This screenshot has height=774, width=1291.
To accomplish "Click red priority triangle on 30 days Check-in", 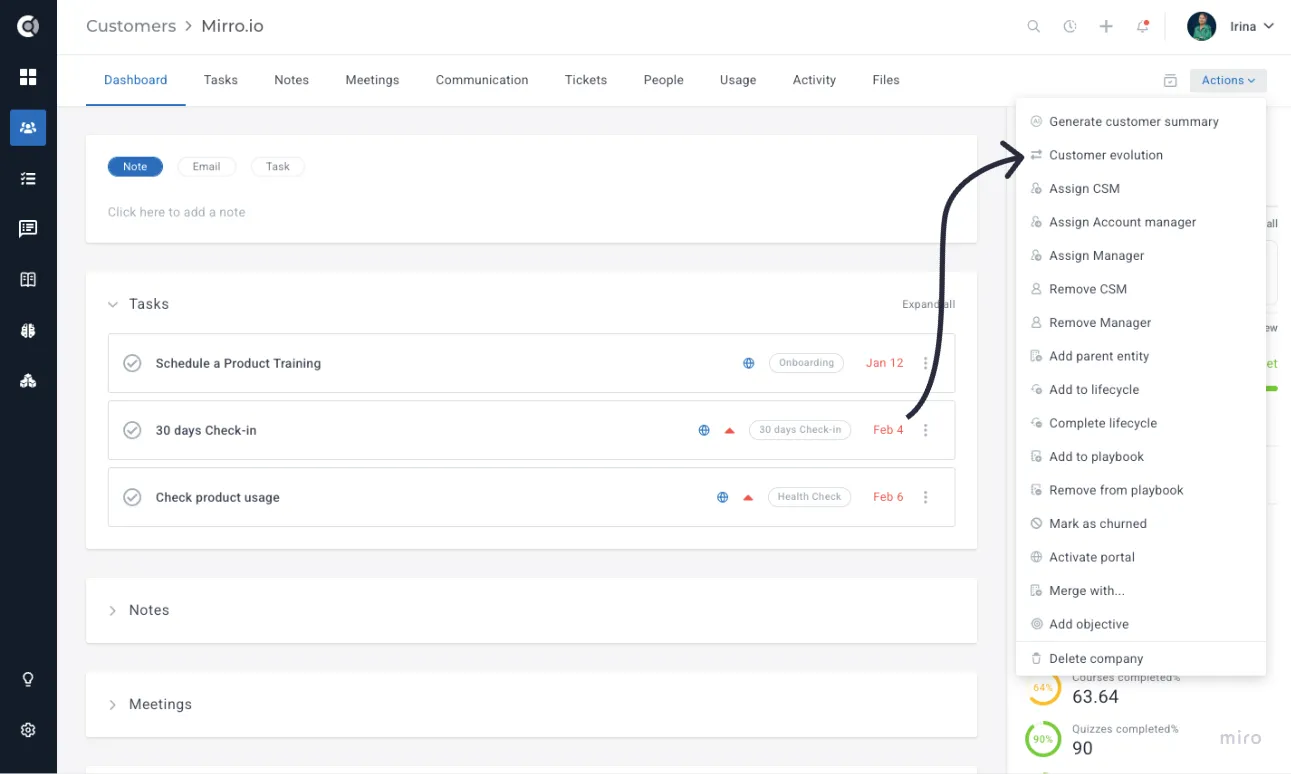I will [x=730, y=431].
